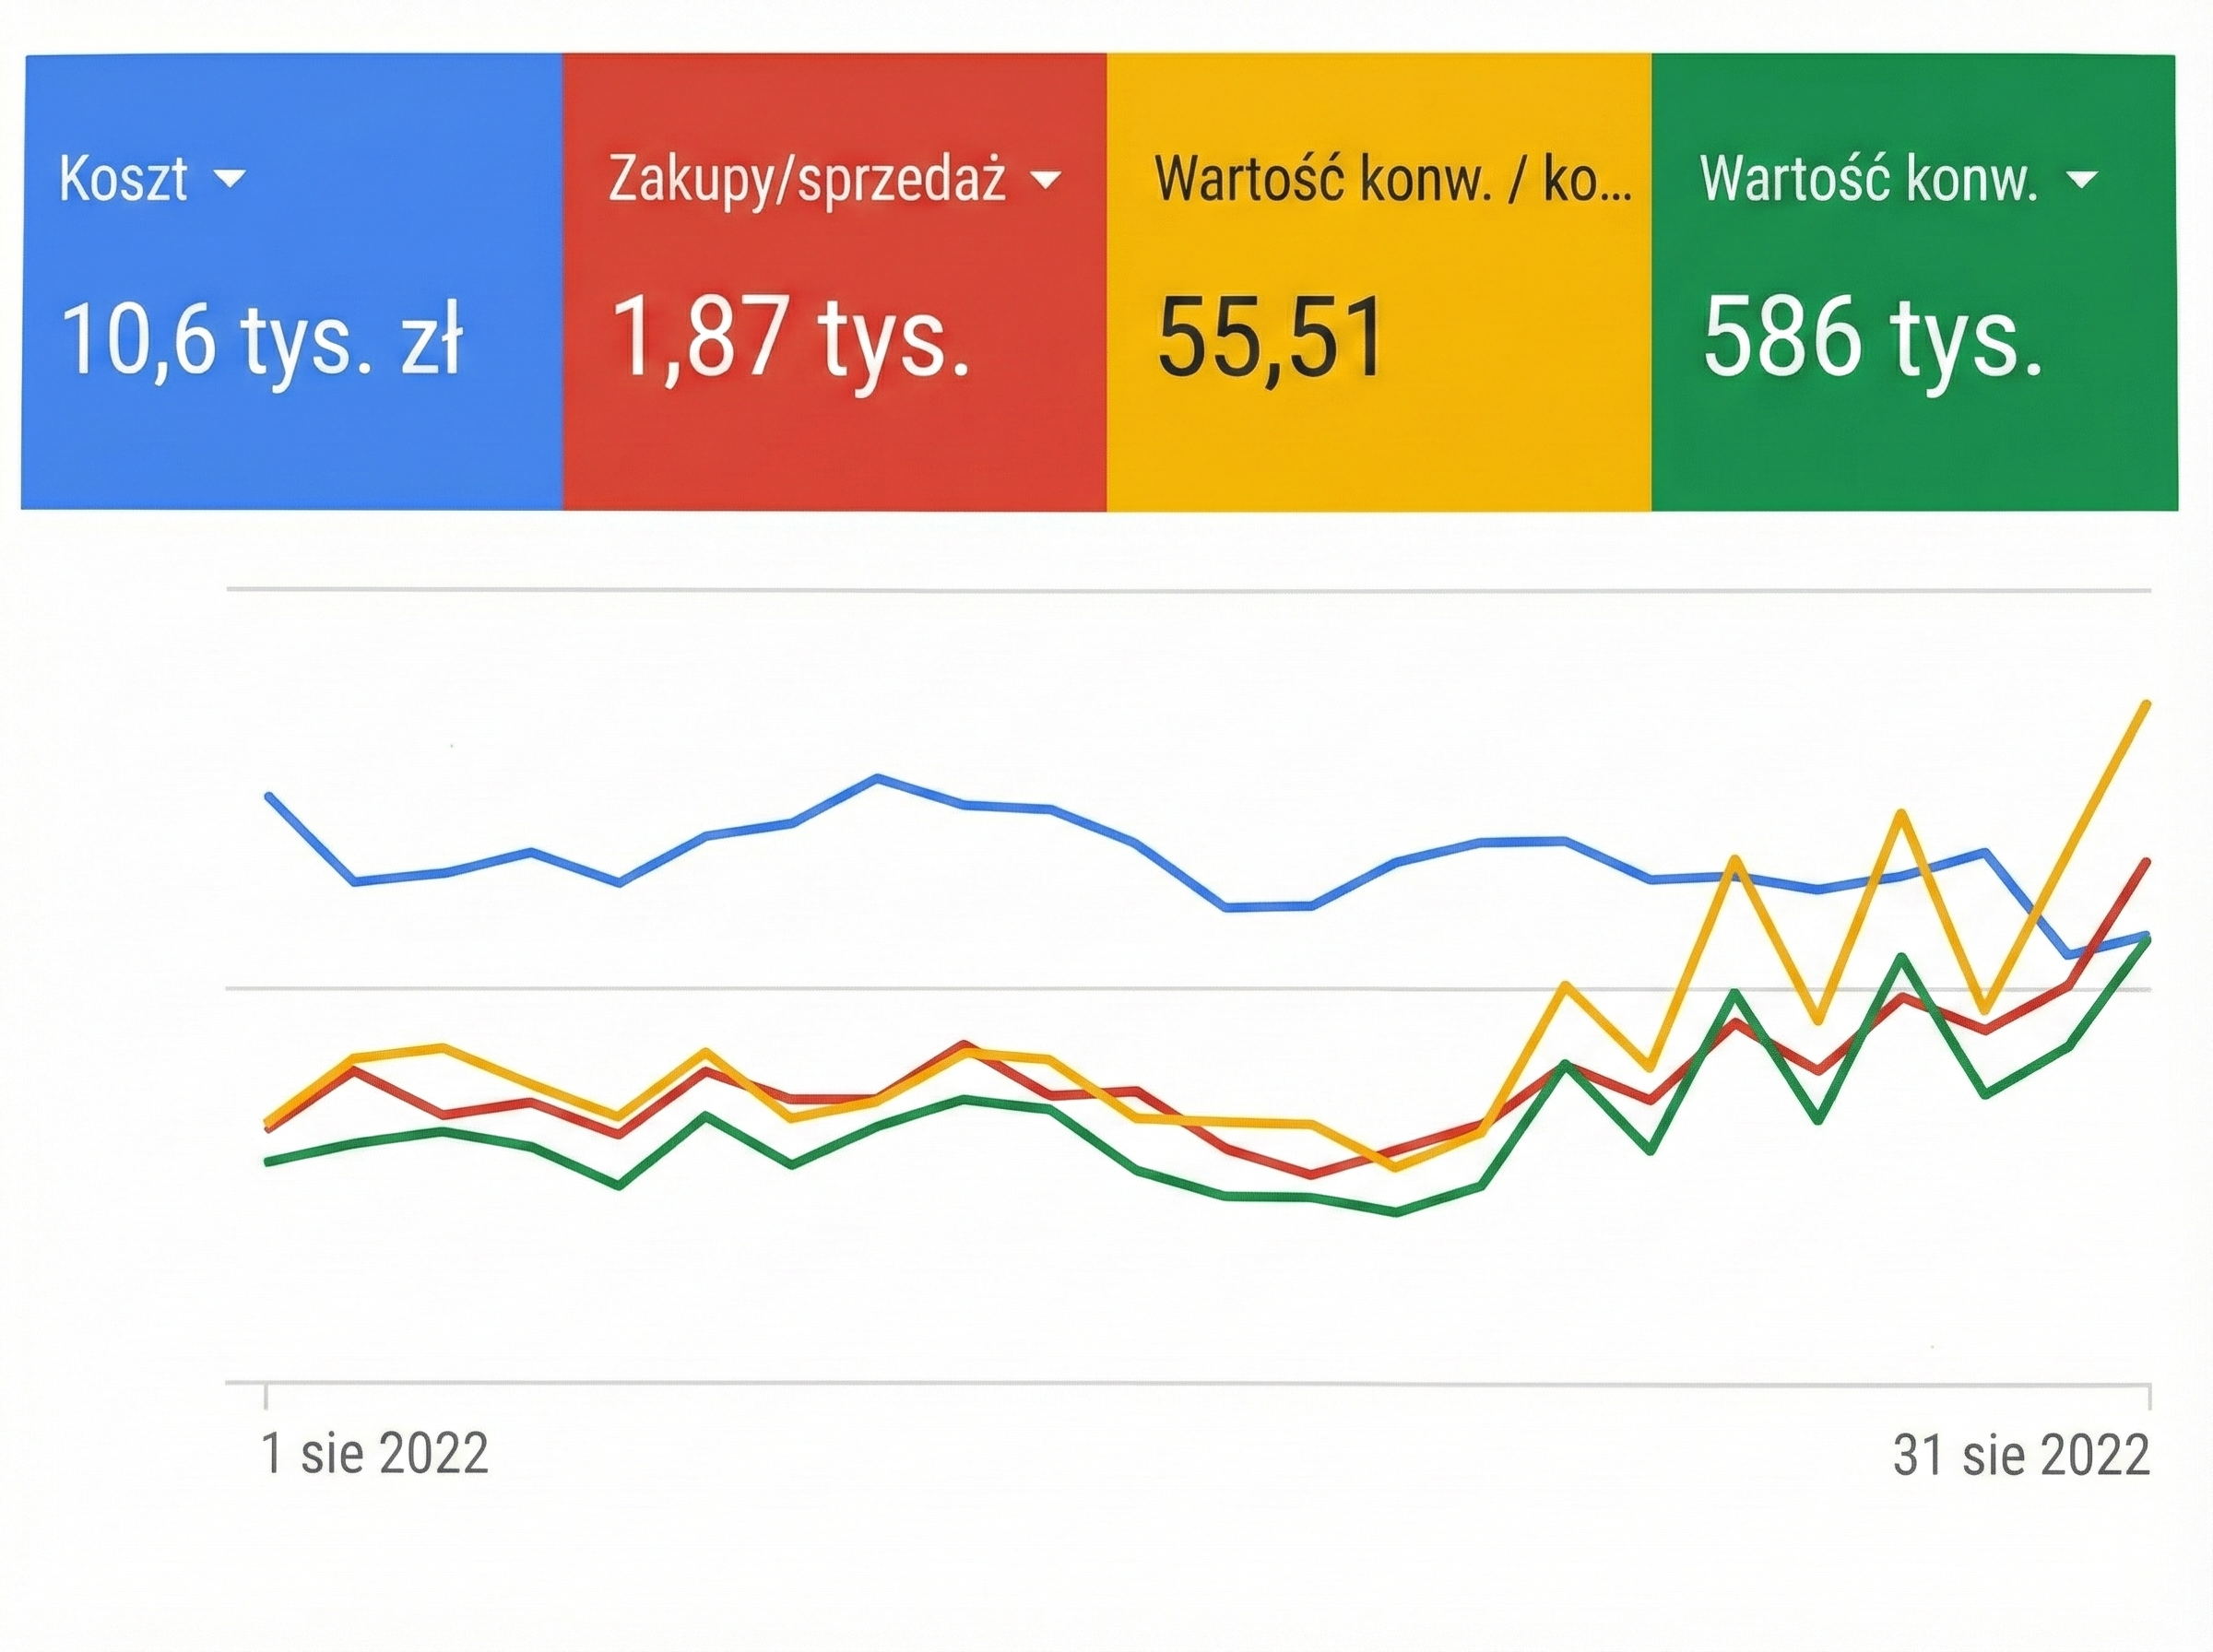This screenshot has width=2213, height=1652.
Task: Select the green Wartość konw. label
Action: (x=1868, y=179)
